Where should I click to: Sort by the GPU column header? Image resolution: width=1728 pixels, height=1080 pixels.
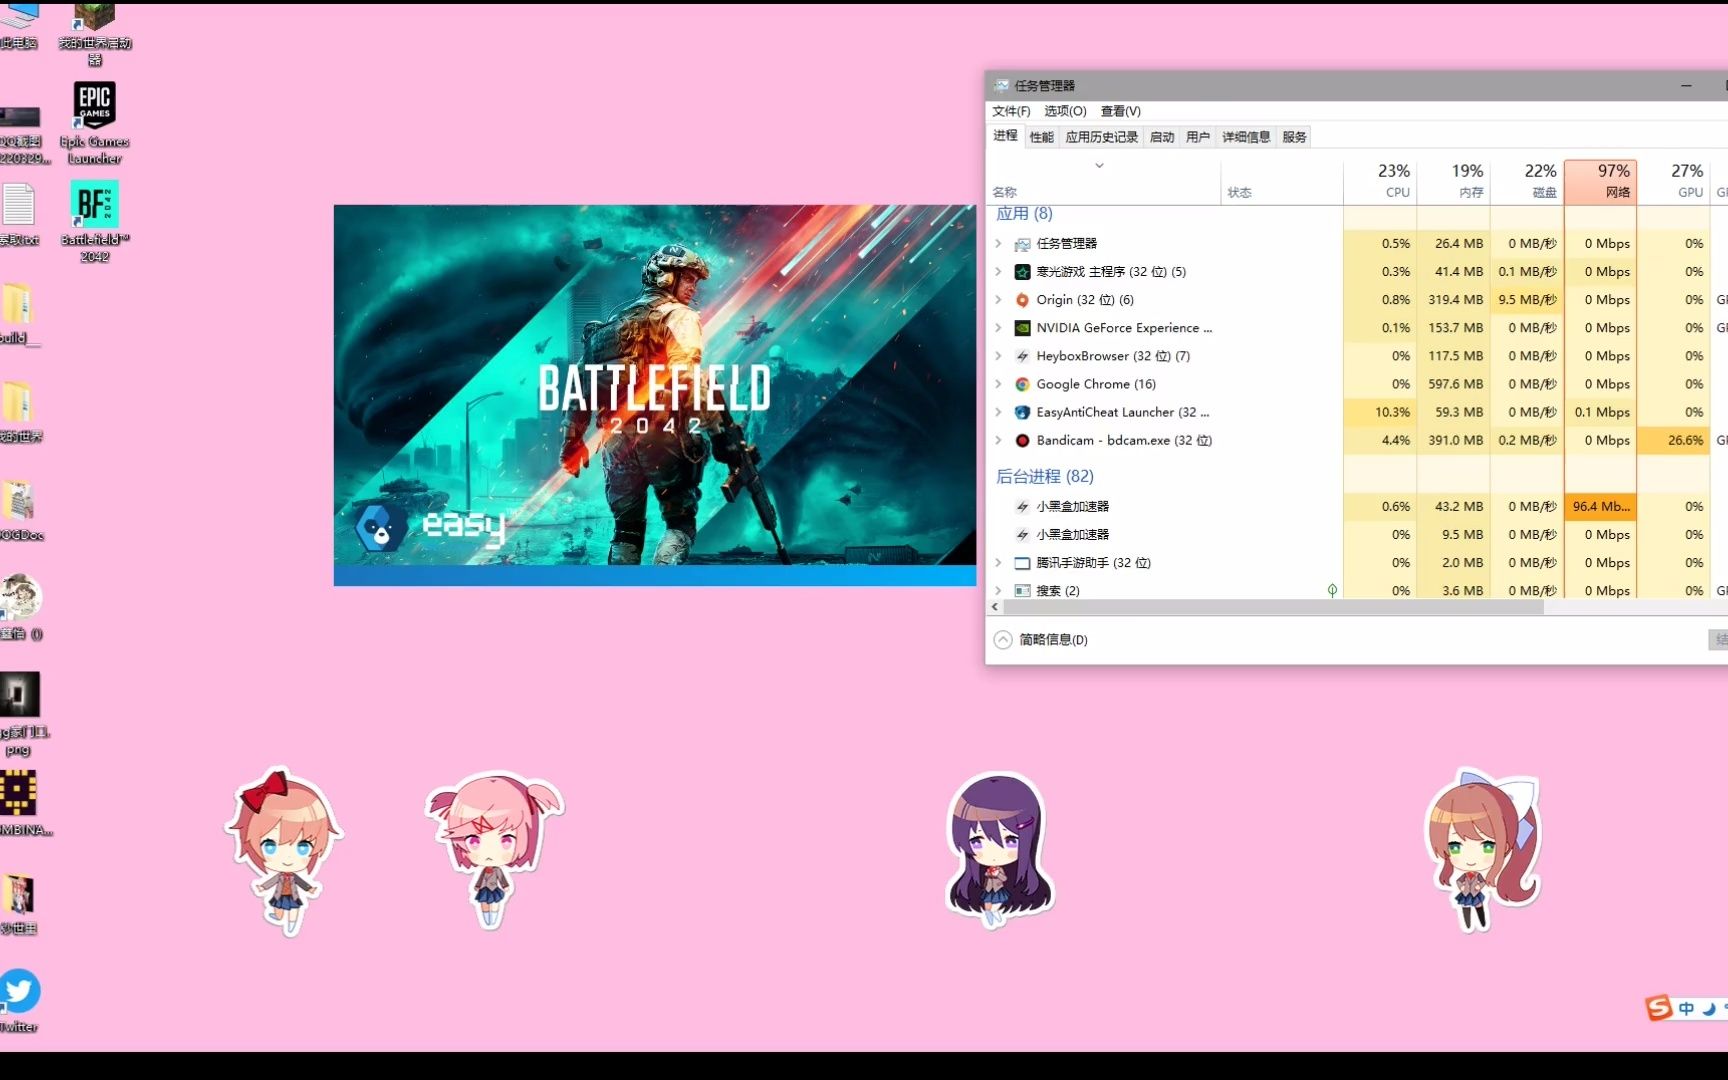1674,181
